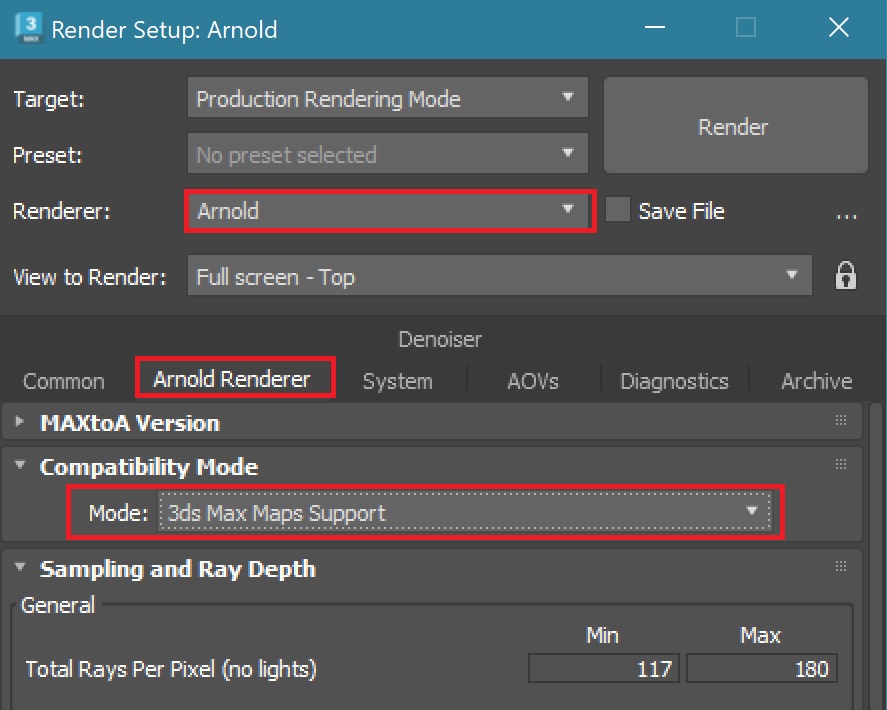
Task: Click the ellipsis next to Save File
Action: 847,213
